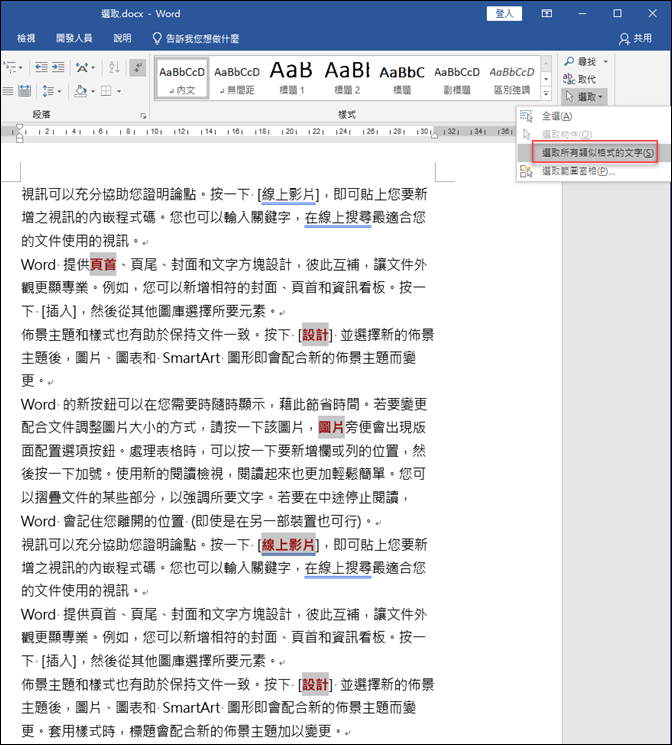Click the increase indent icon
Screen dimensions: 672x745
[x=58, y=67]
